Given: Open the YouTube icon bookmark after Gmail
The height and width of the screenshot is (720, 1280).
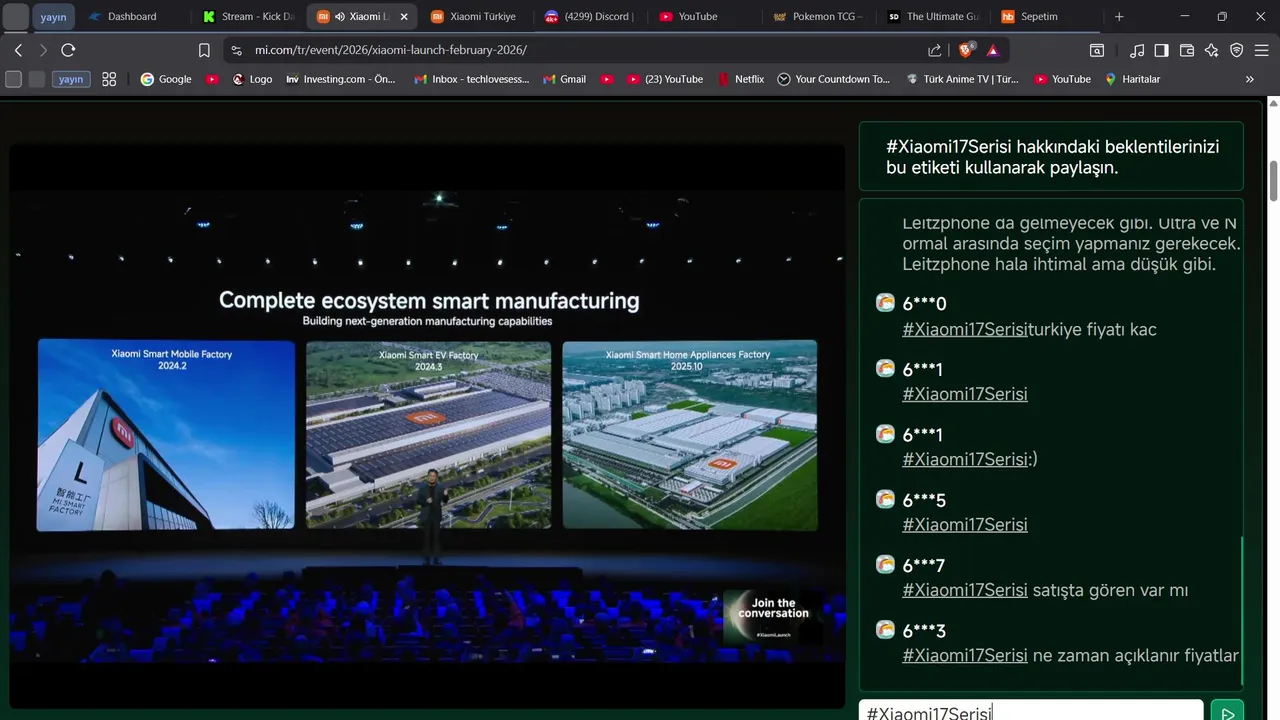Looking at the screenshot, I should point(607,79).
